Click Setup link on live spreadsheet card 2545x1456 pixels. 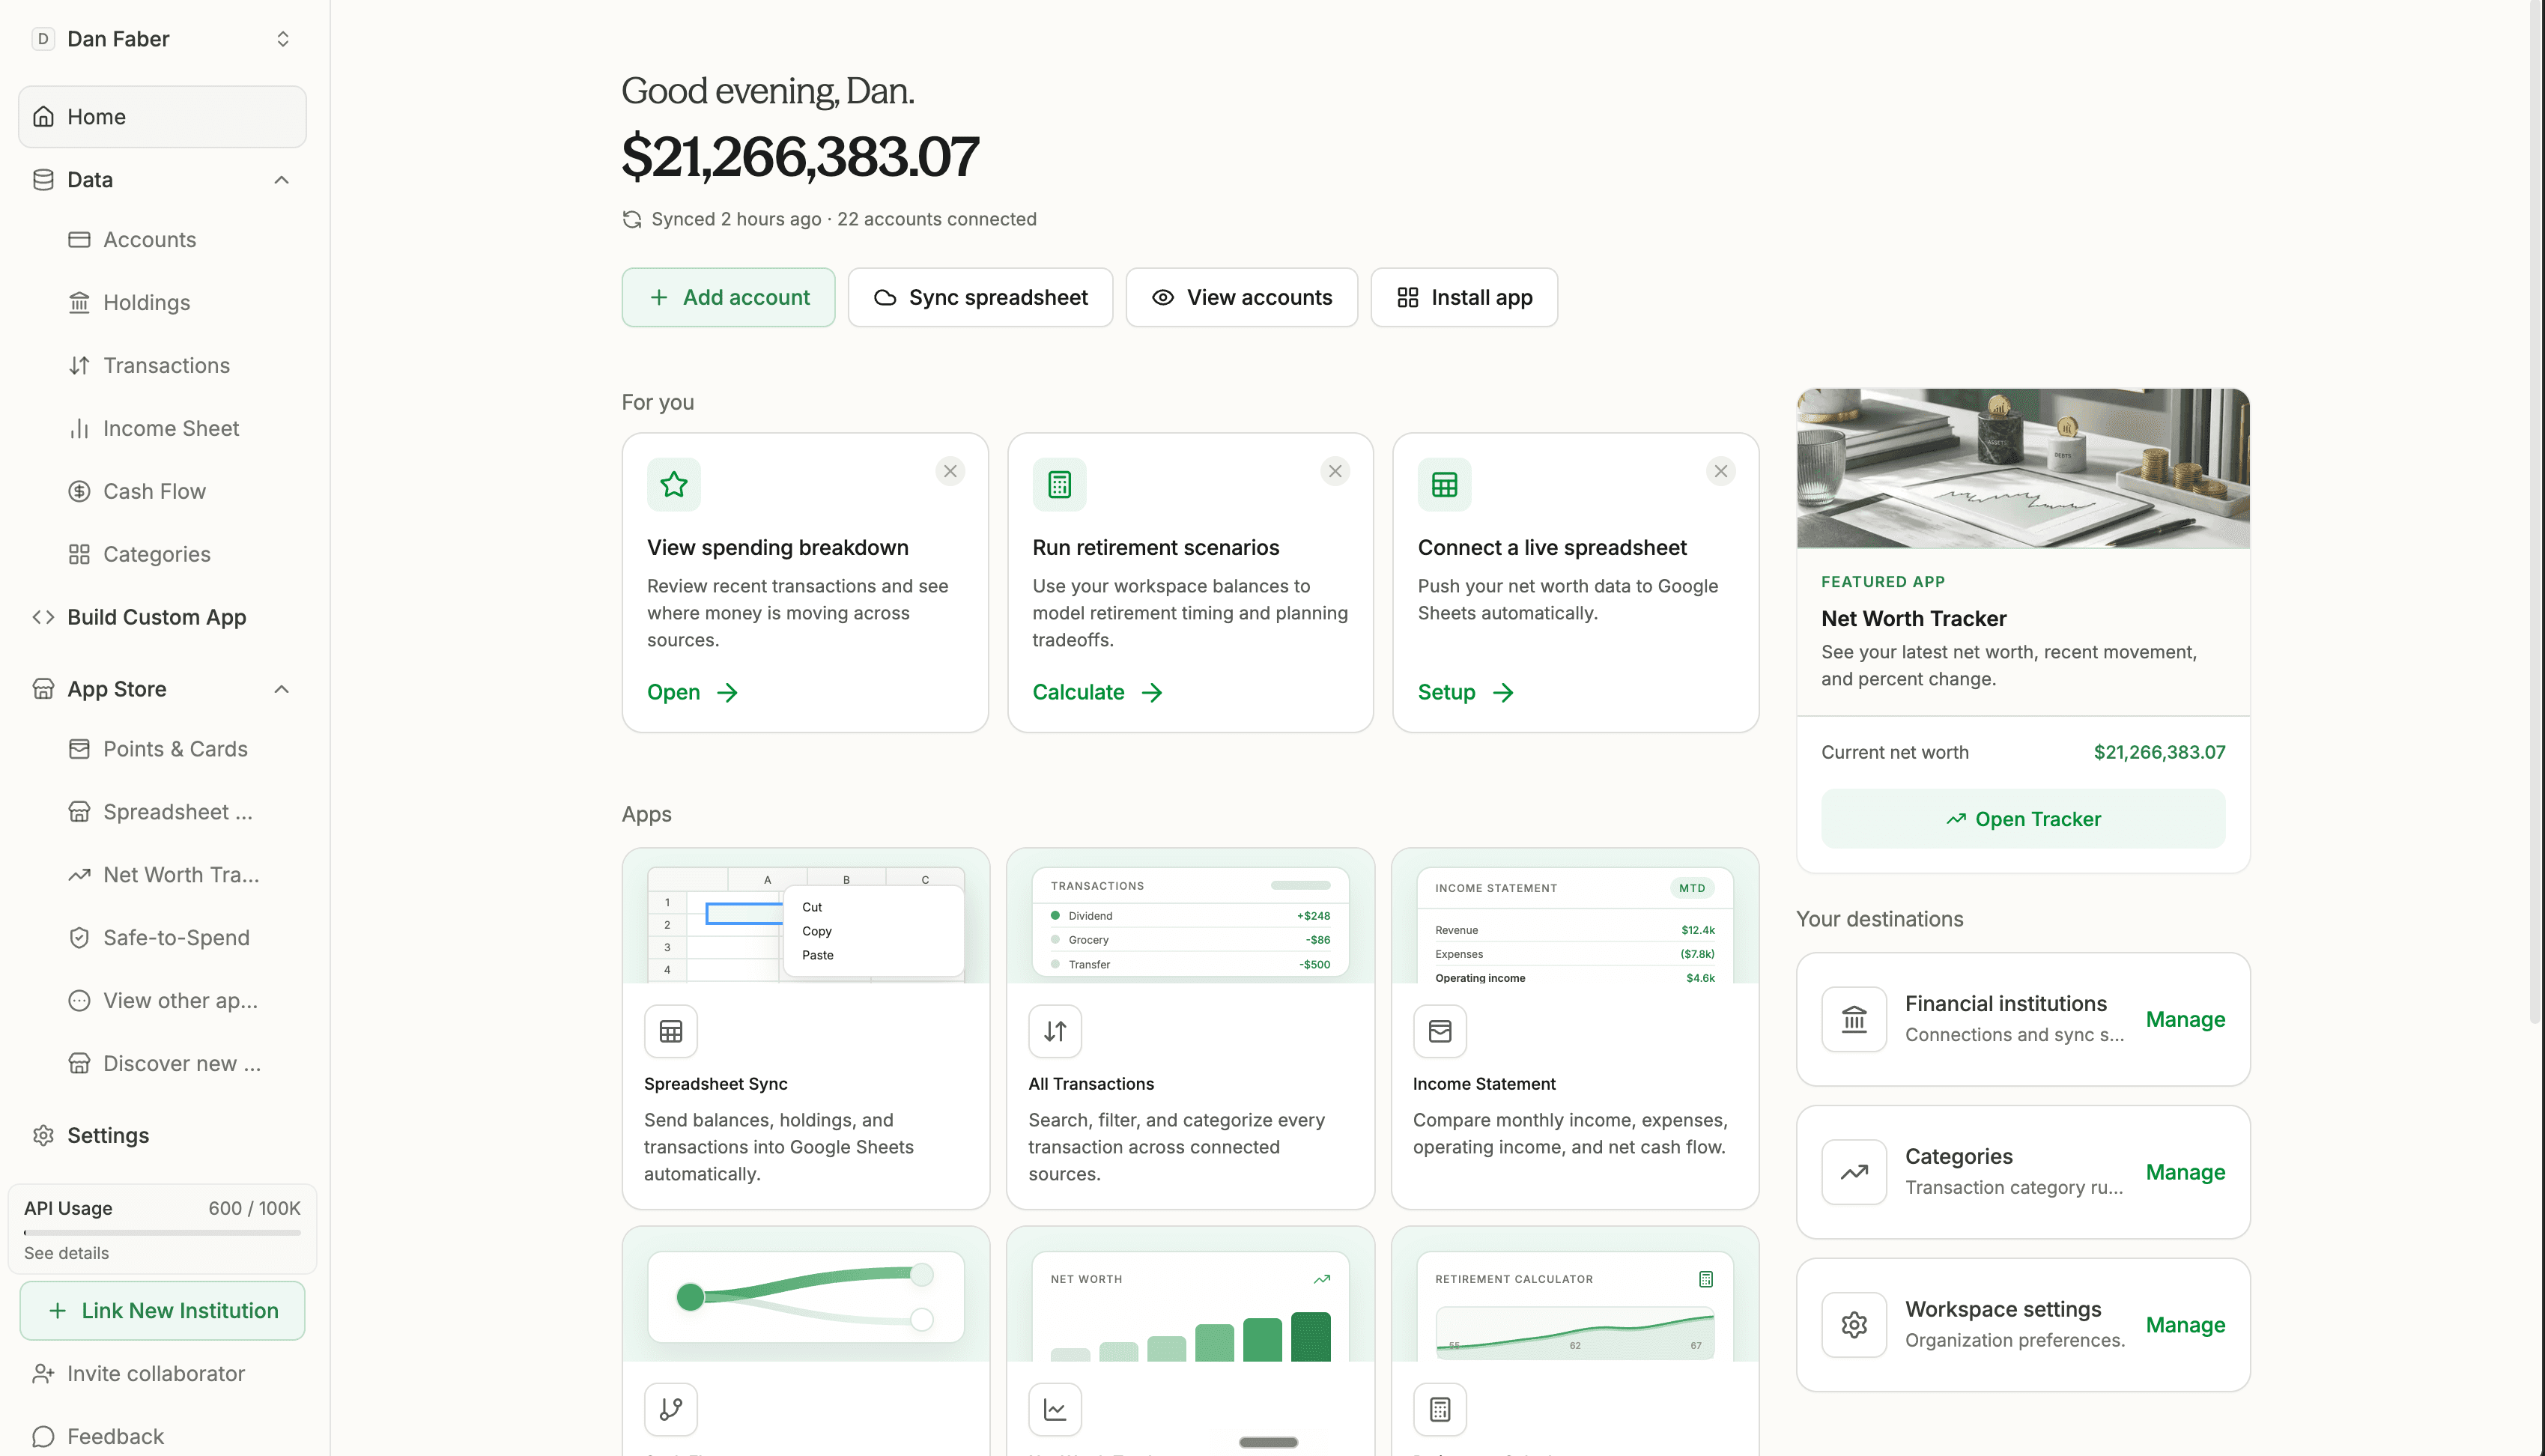click(x=1465, y=693)
